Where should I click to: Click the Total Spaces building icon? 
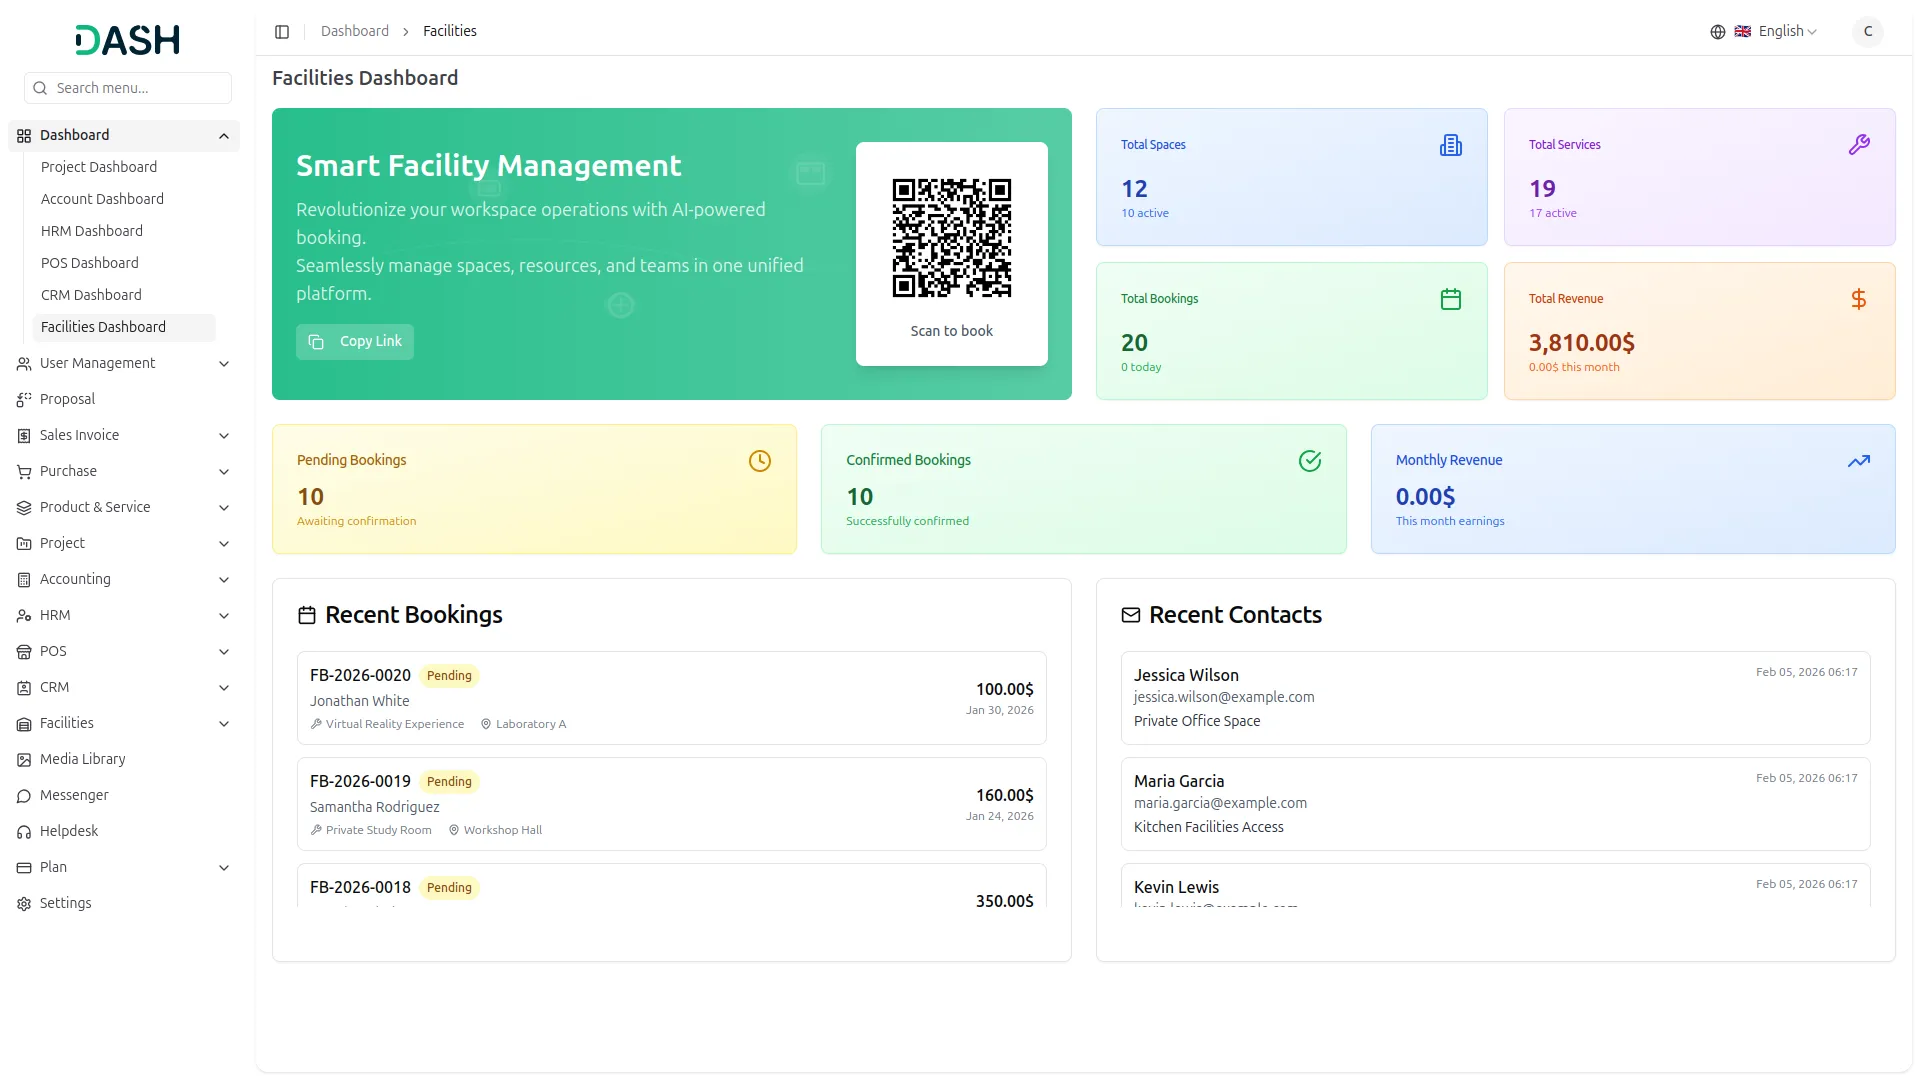[1450, 146]
